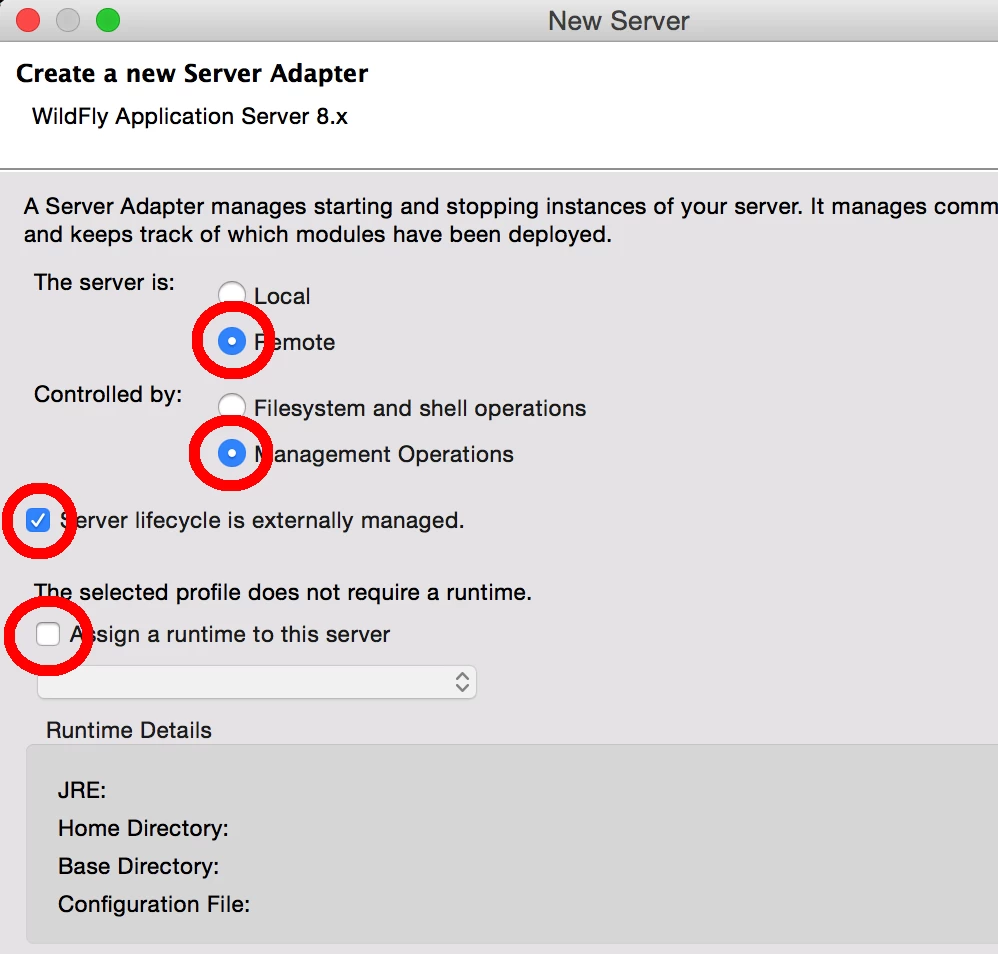Image resolution: width=998 pixels, height=954 pixels.
Task: Click the 'The server is:' label
Action: (104, 283)
